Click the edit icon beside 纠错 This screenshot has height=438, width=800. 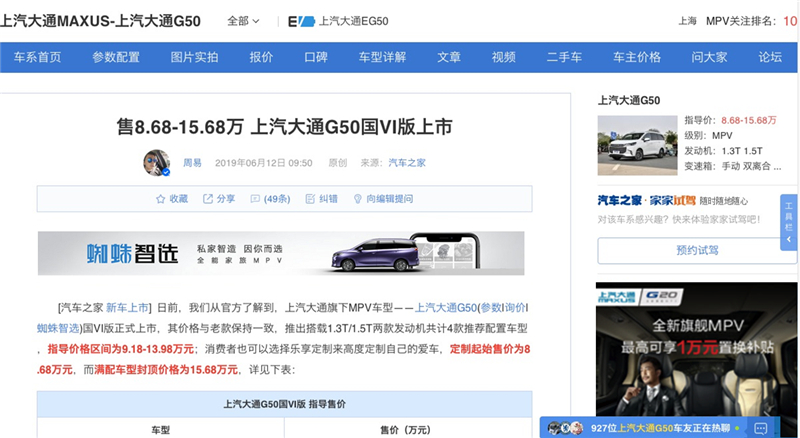click(310, 199)
